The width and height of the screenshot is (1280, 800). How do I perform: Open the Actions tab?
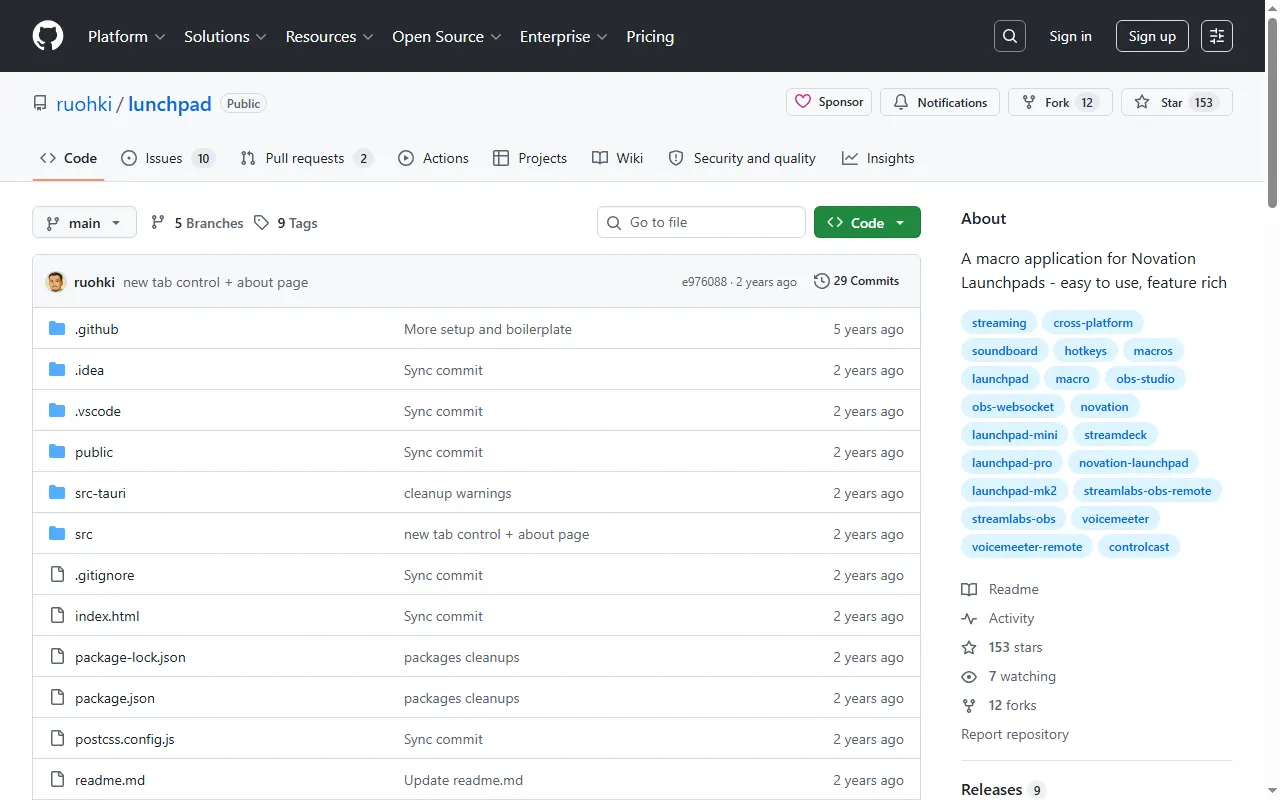[x=433, y=158]
